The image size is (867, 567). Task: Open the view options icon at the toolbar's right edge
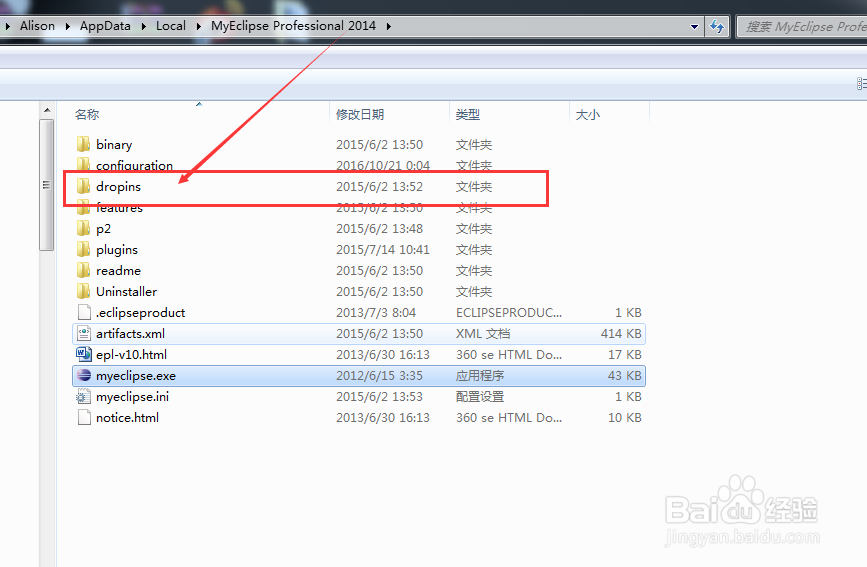861,84
